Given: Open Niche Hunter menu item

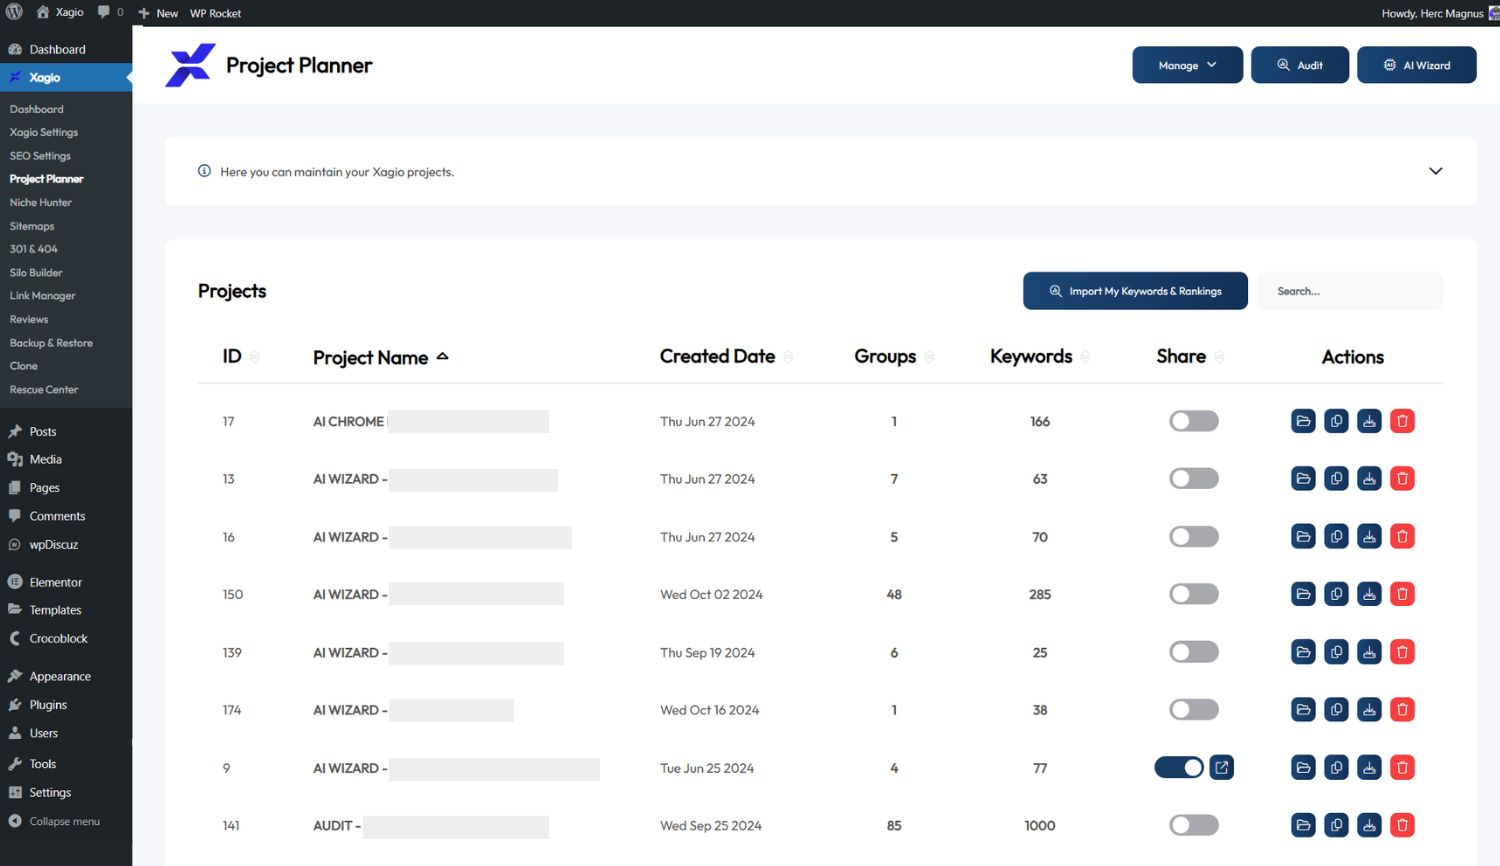Looking at the screenshot, I should (41, 202).
